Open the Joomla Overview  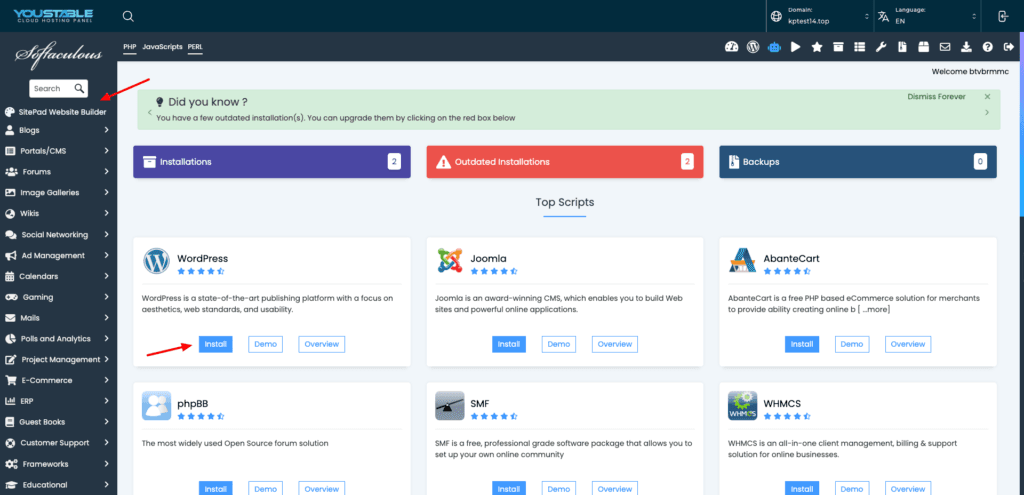coord(615,344)
